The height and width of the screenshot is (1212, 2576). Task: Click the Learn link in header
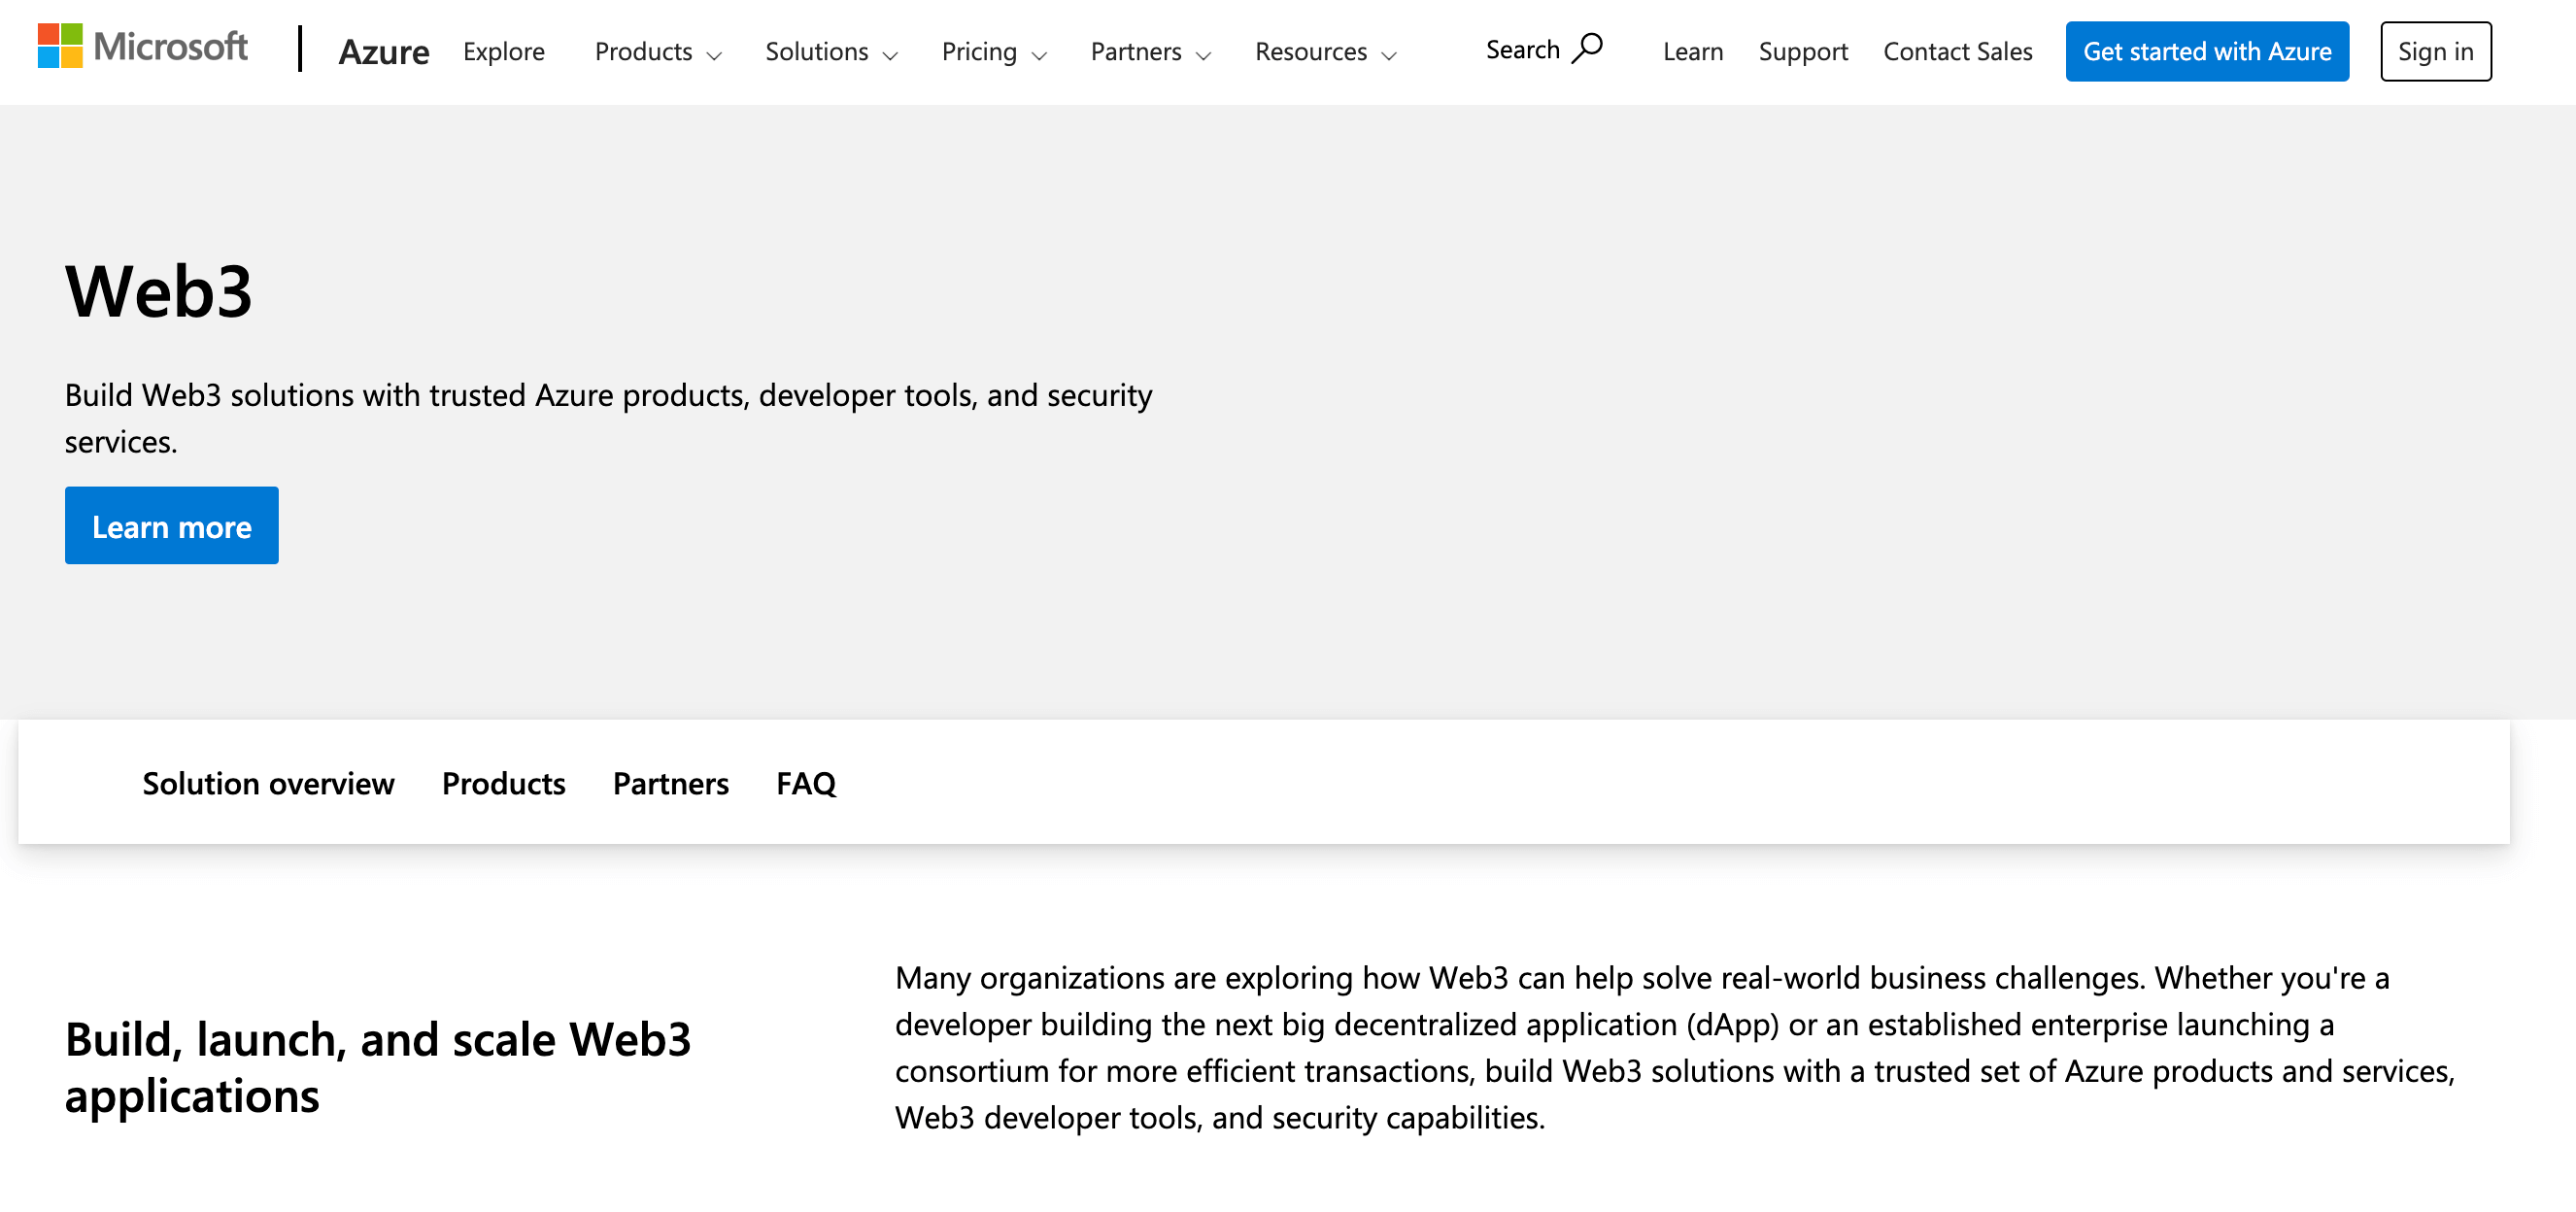click(1692, 51)
